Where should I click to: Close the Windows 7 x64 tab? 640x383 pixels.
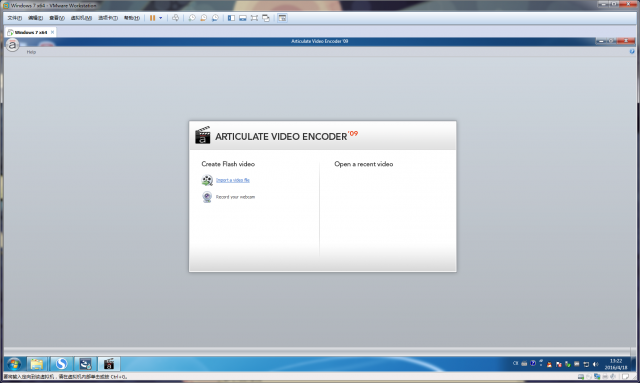click(52, 32)
